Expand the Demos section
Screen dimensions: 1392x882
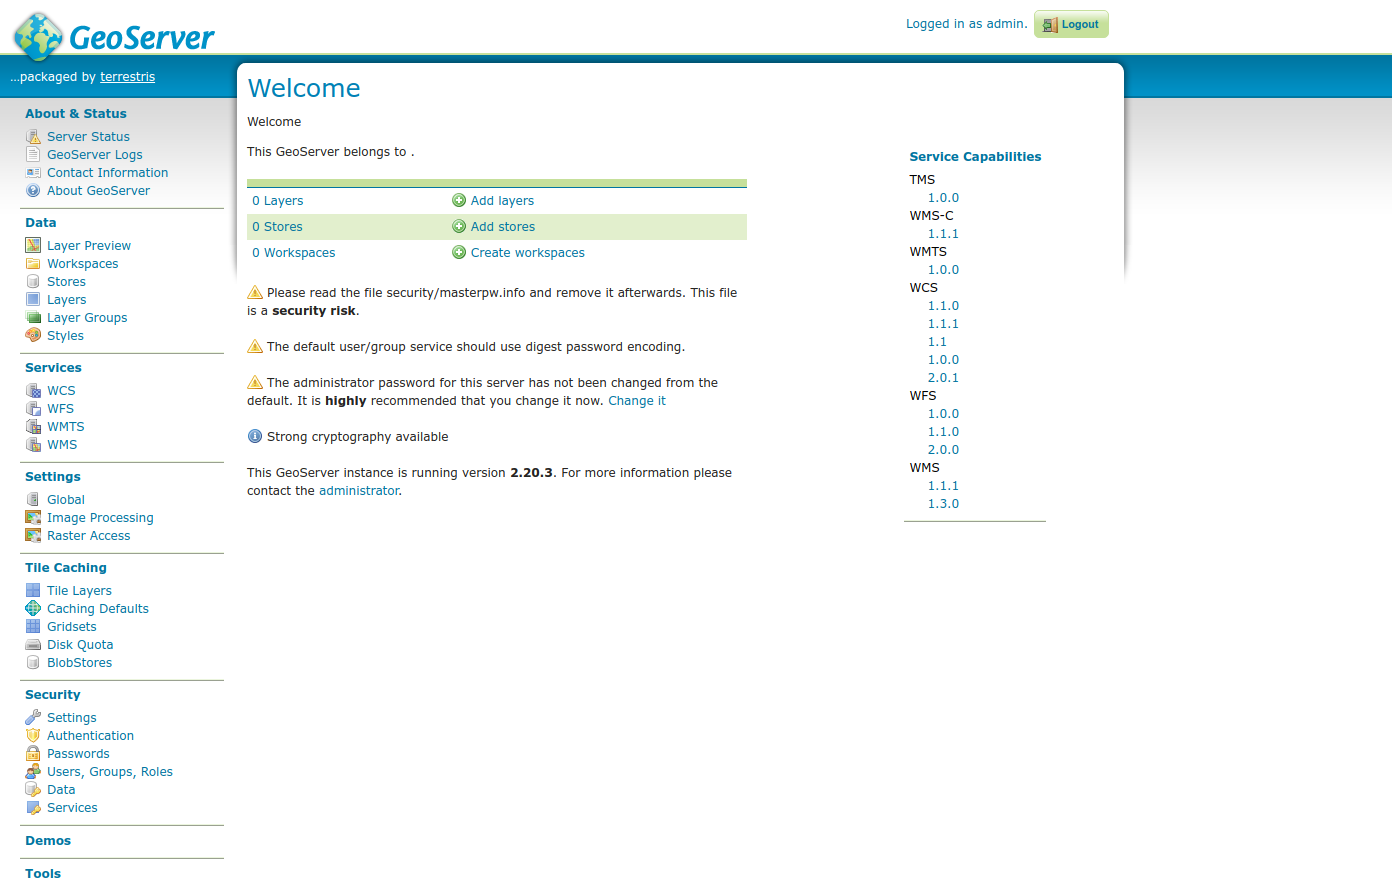click(x=48, y=841)
